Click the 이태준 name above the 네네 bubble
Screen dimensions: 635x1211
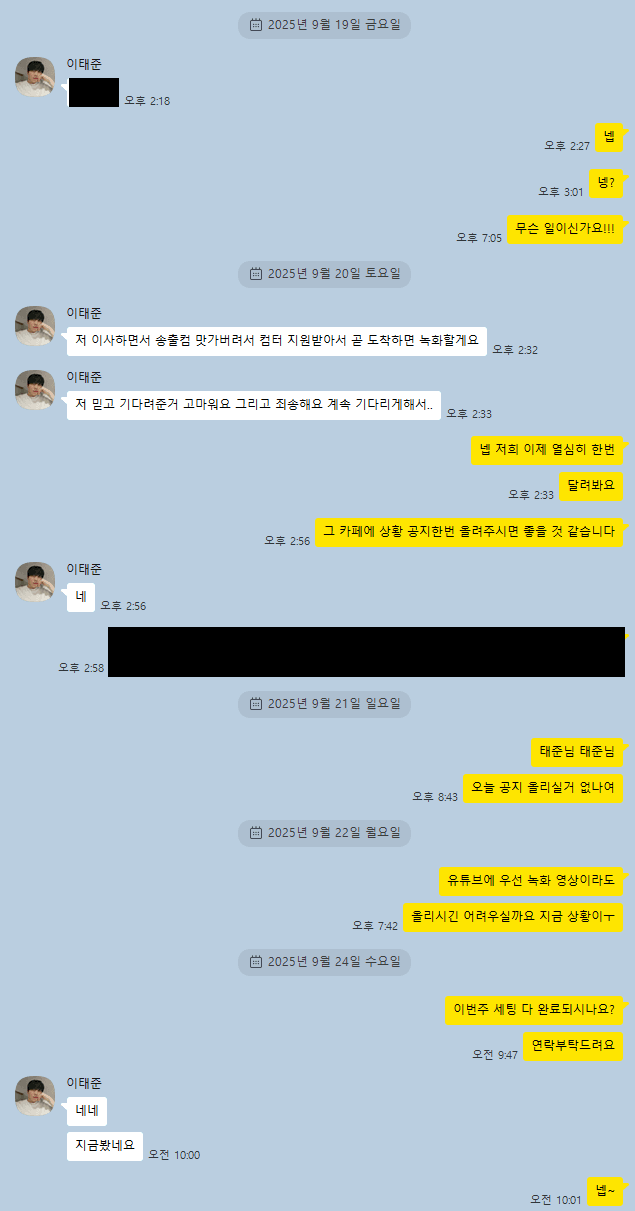point(84,1083)
